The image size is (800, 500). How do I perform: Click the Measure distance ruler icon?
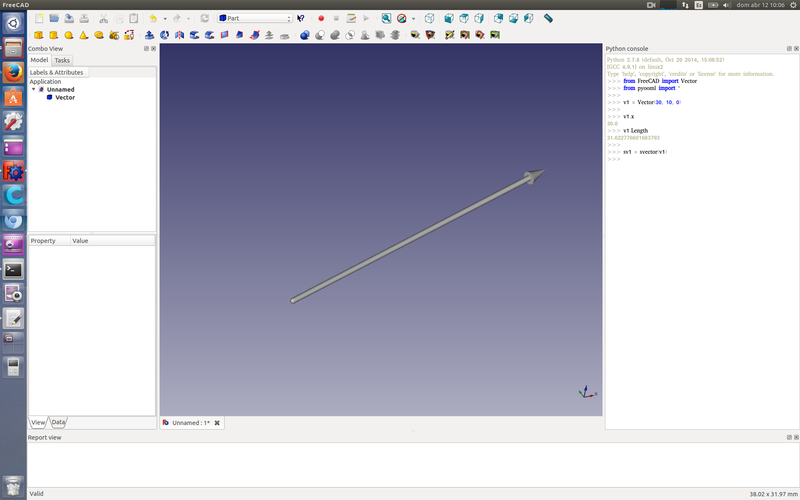549,18
